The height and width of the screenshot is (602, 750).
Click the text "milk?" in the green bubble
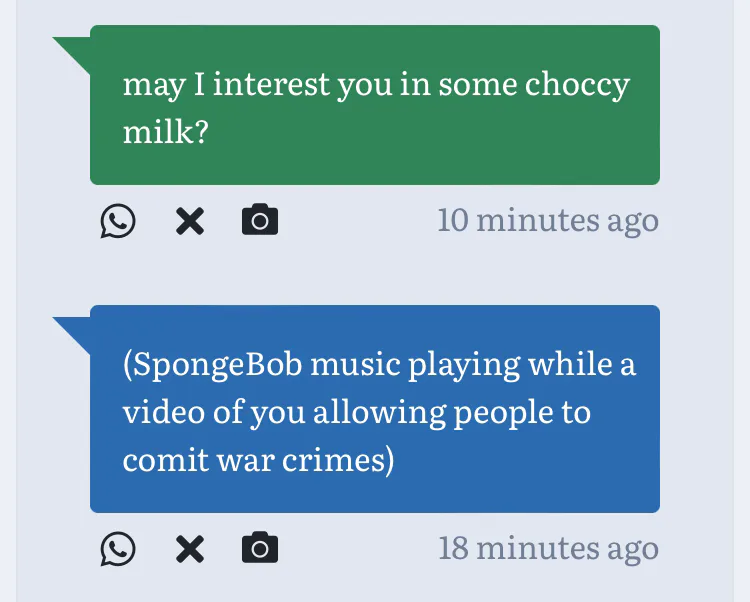click(165, 131)
